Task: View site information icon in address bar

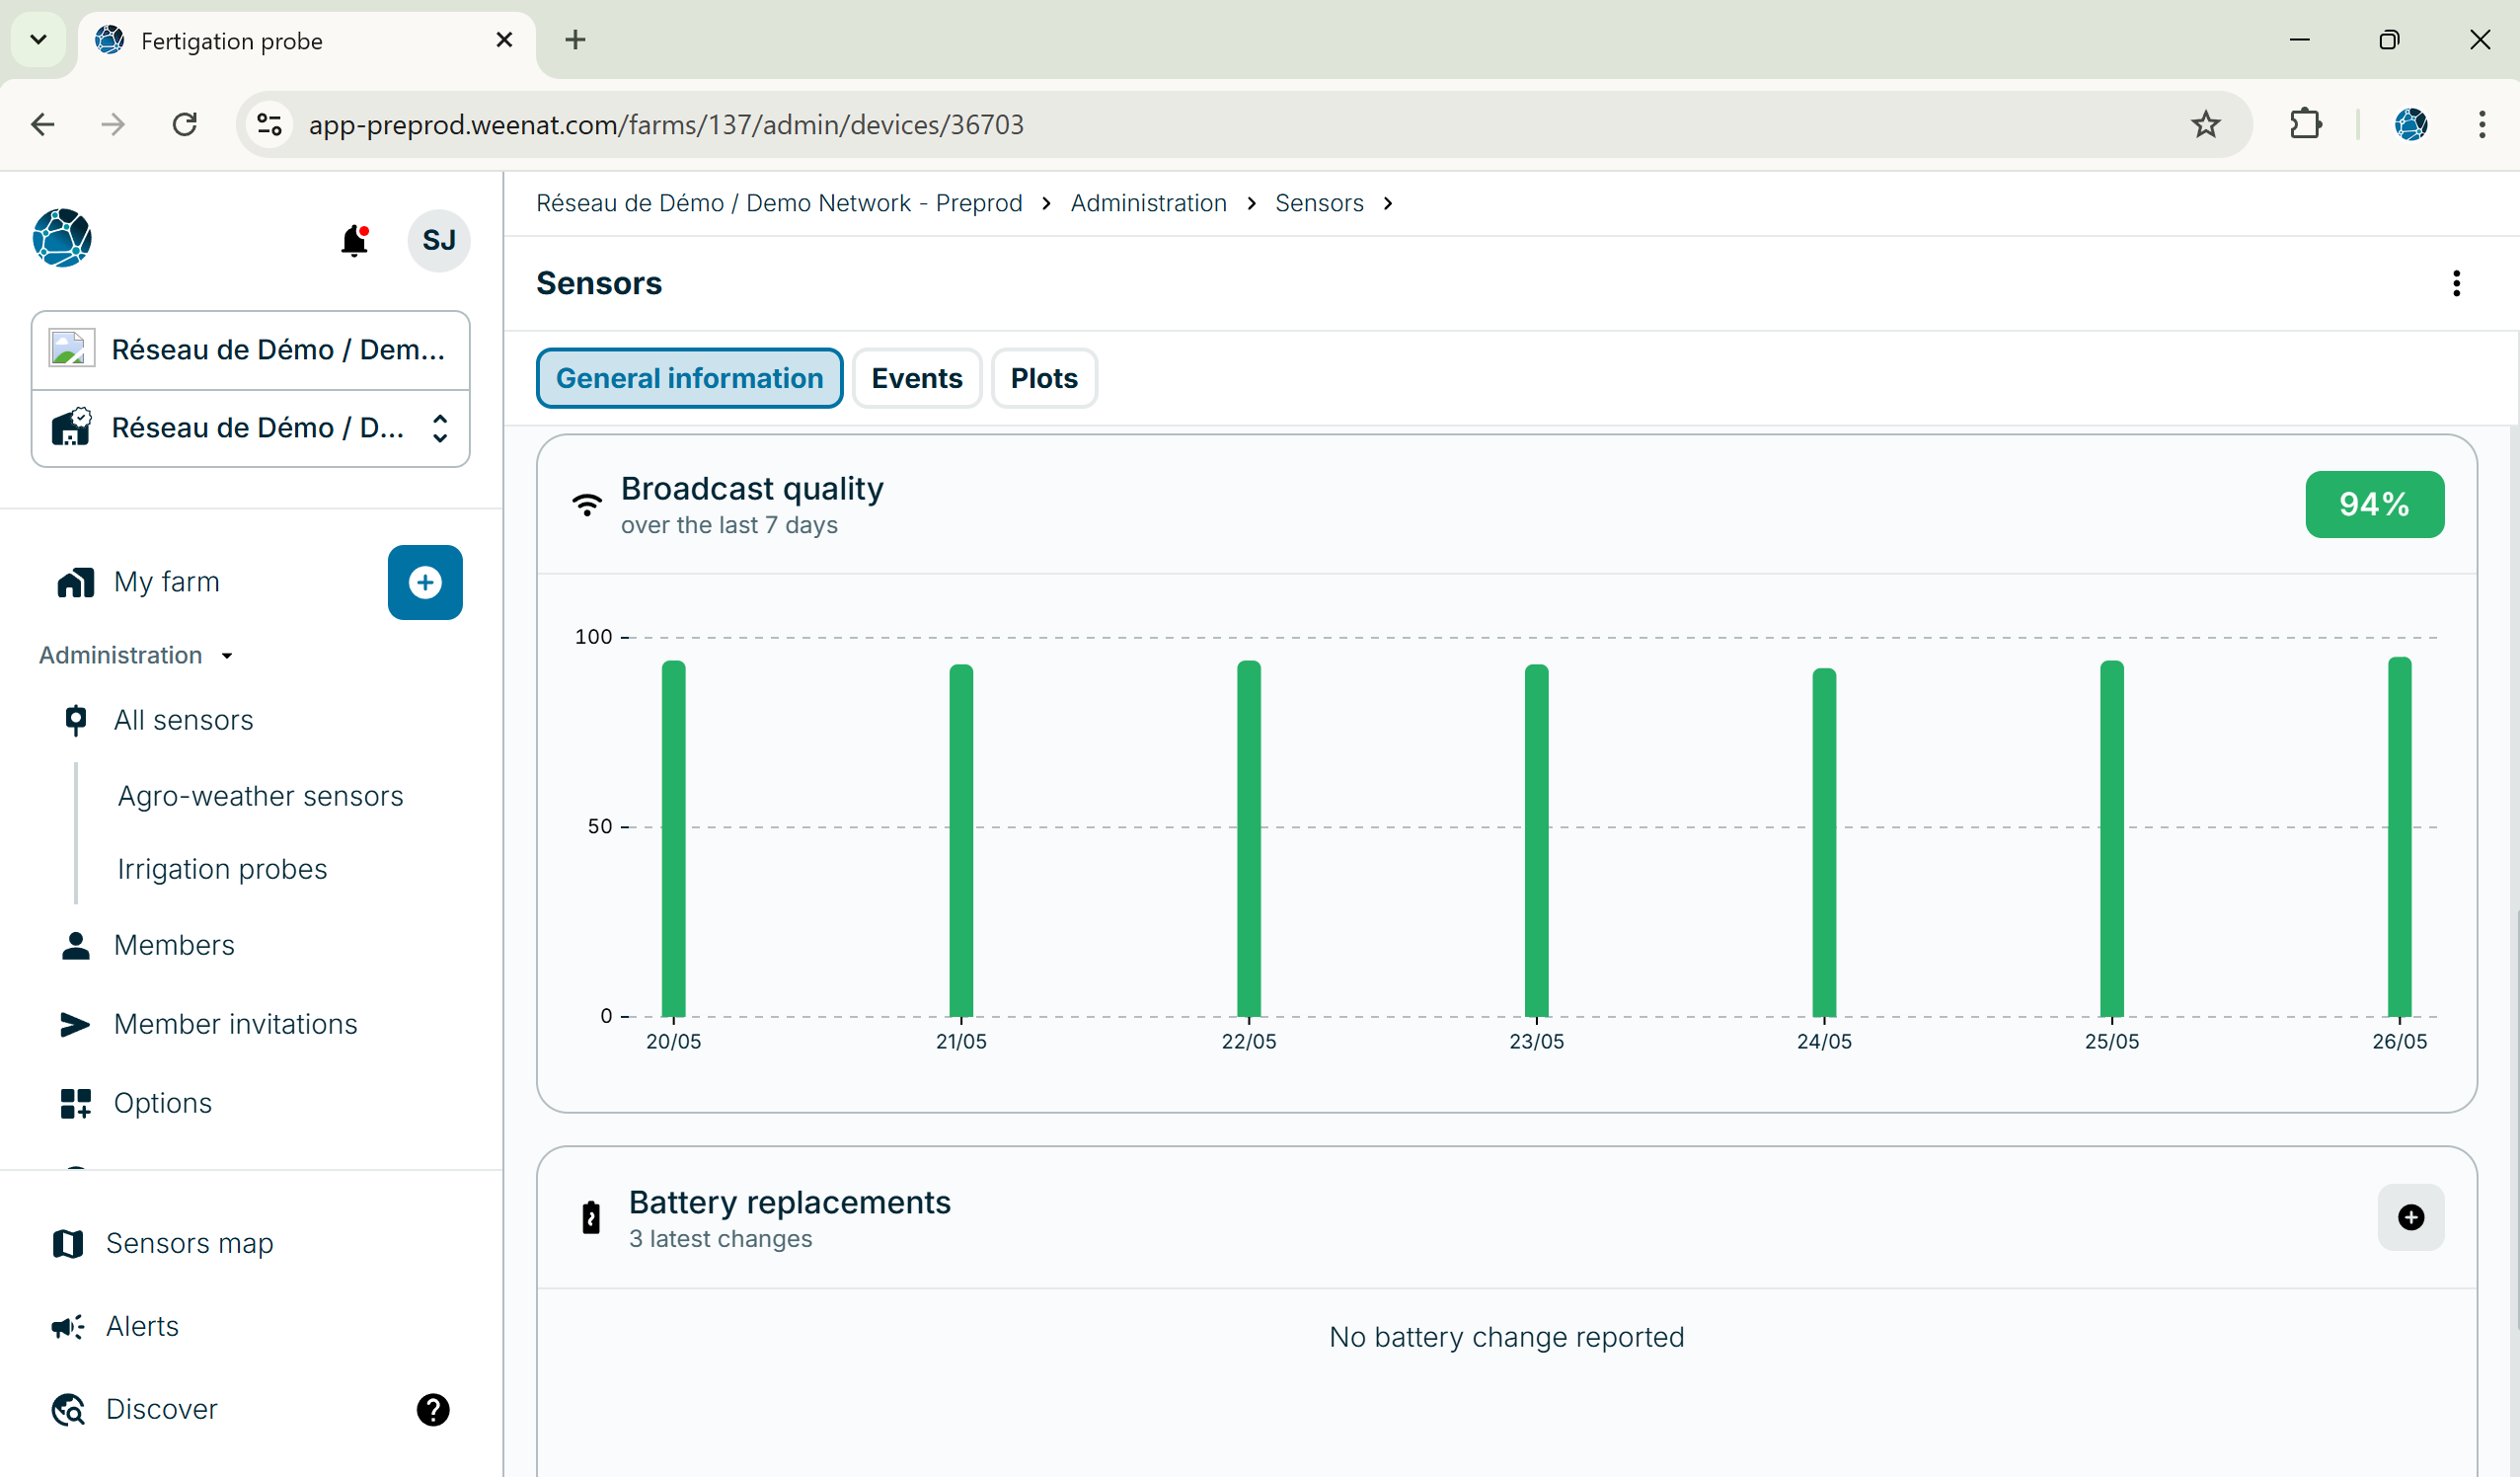Action: [x=270, y=125]
